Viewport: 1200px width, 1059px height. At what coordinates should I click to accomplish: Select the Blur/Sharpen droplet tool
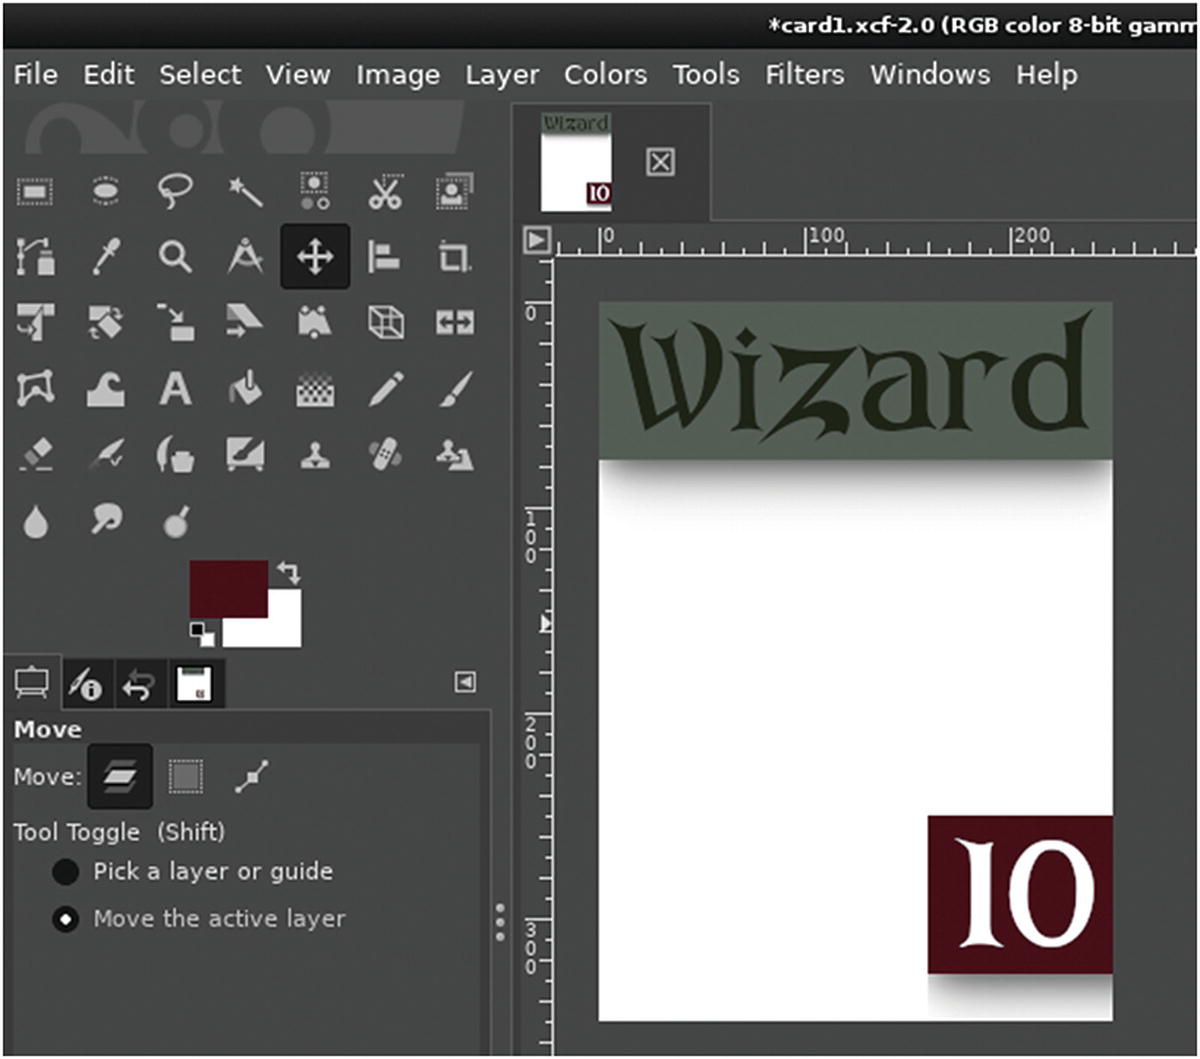pyautogui.click(x=35, y=521)
